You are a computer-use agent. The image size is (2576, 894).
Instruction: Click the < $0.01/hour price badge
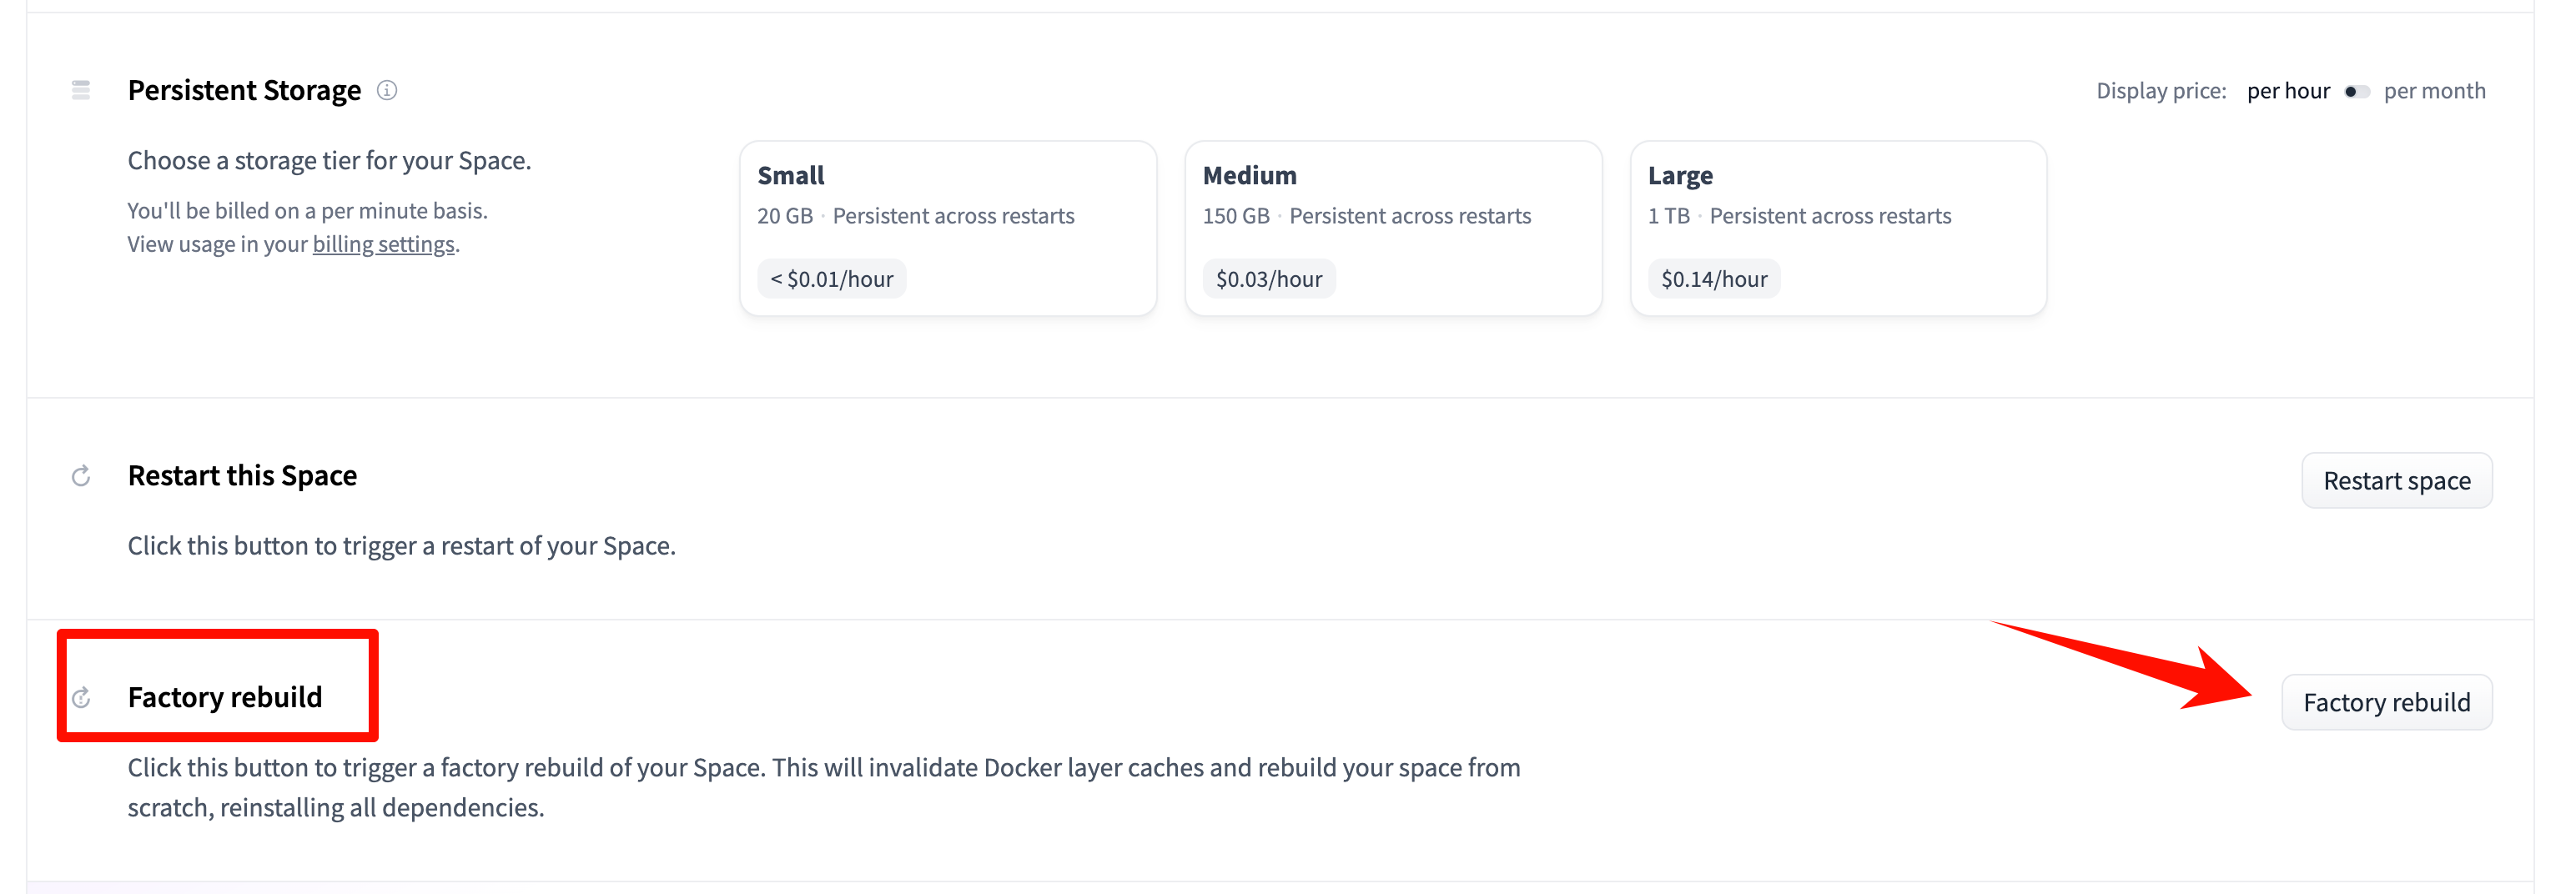(x=831, y=279)
